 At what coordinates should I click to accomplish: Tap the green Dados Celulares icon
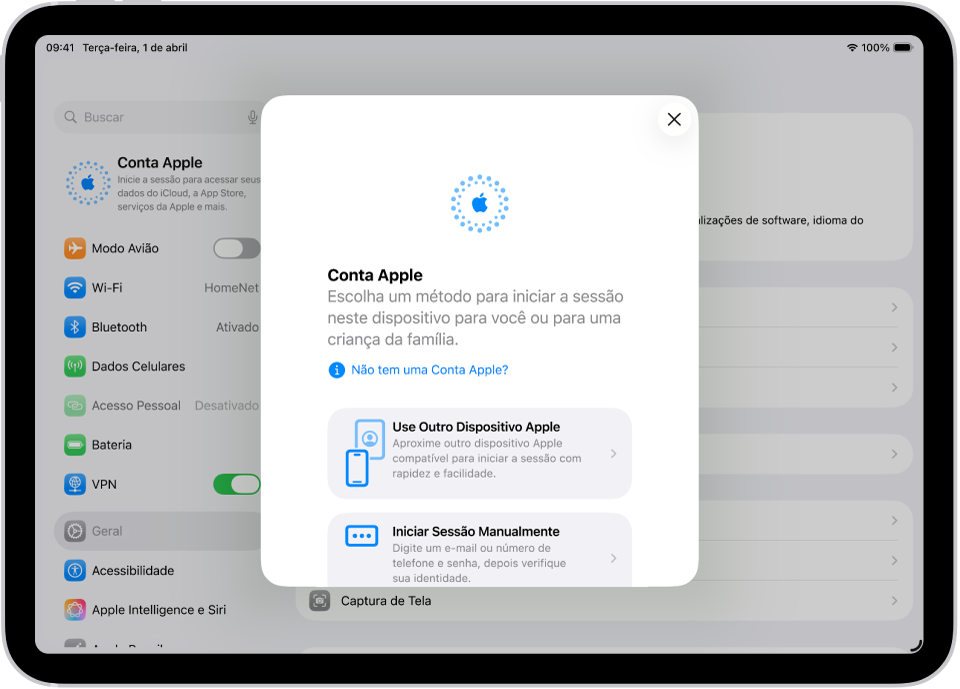click(74, 366)
